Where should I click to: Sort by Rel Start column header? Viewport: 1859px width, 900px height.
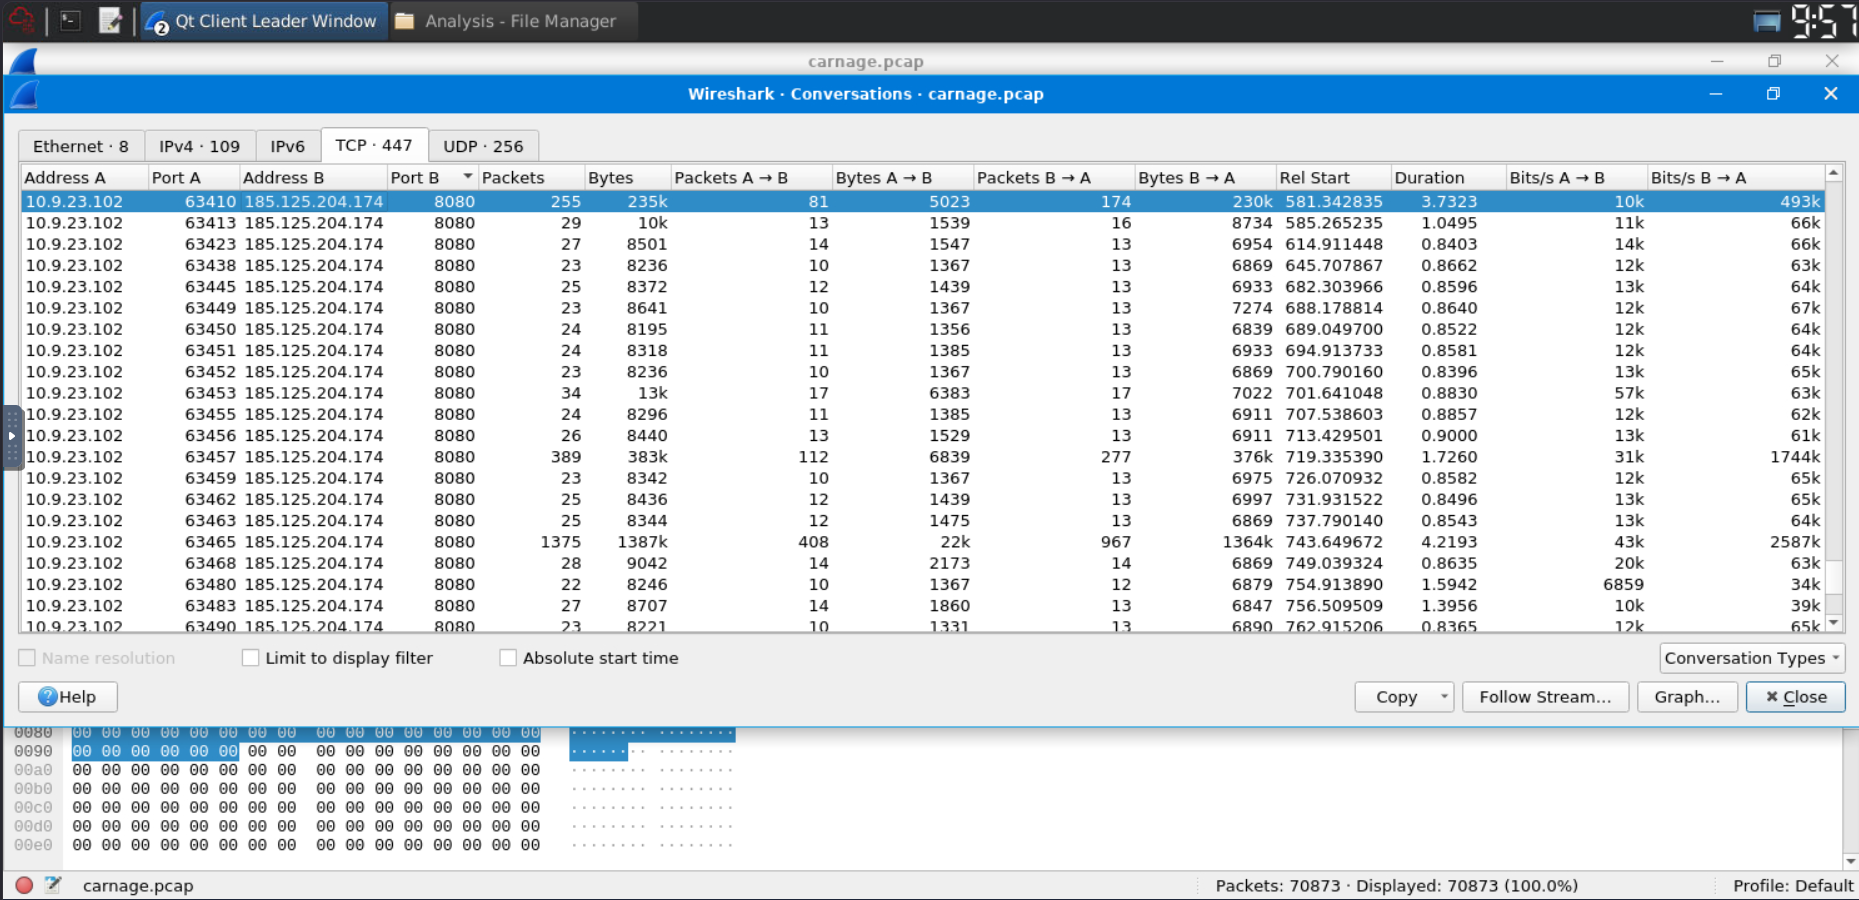coord(1333,177)
